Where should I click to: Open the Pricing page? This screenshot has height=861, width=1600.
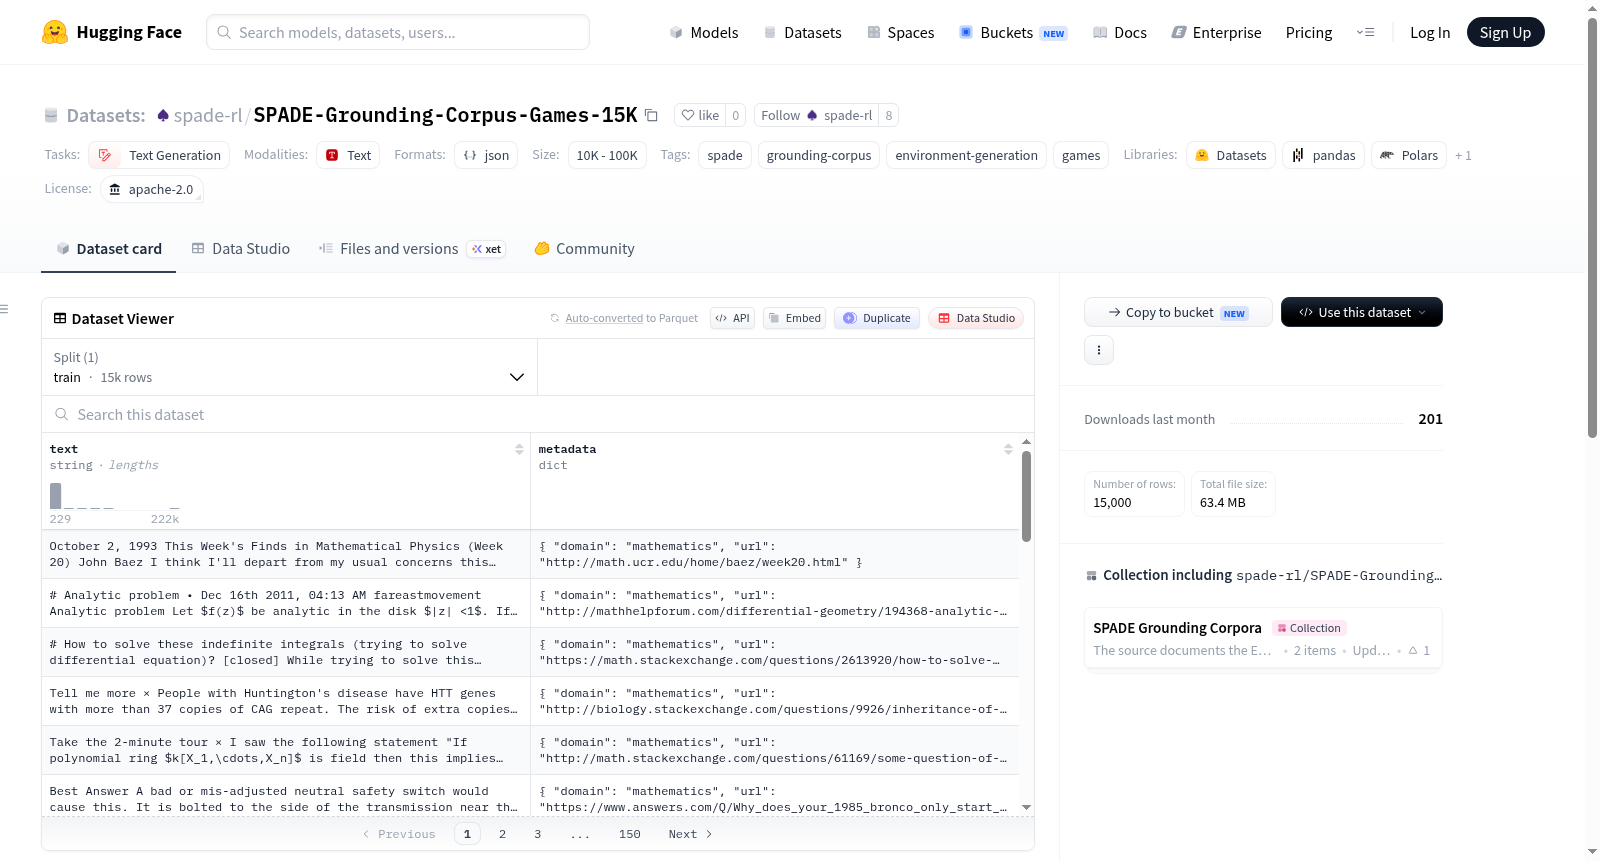point(1309,32)
